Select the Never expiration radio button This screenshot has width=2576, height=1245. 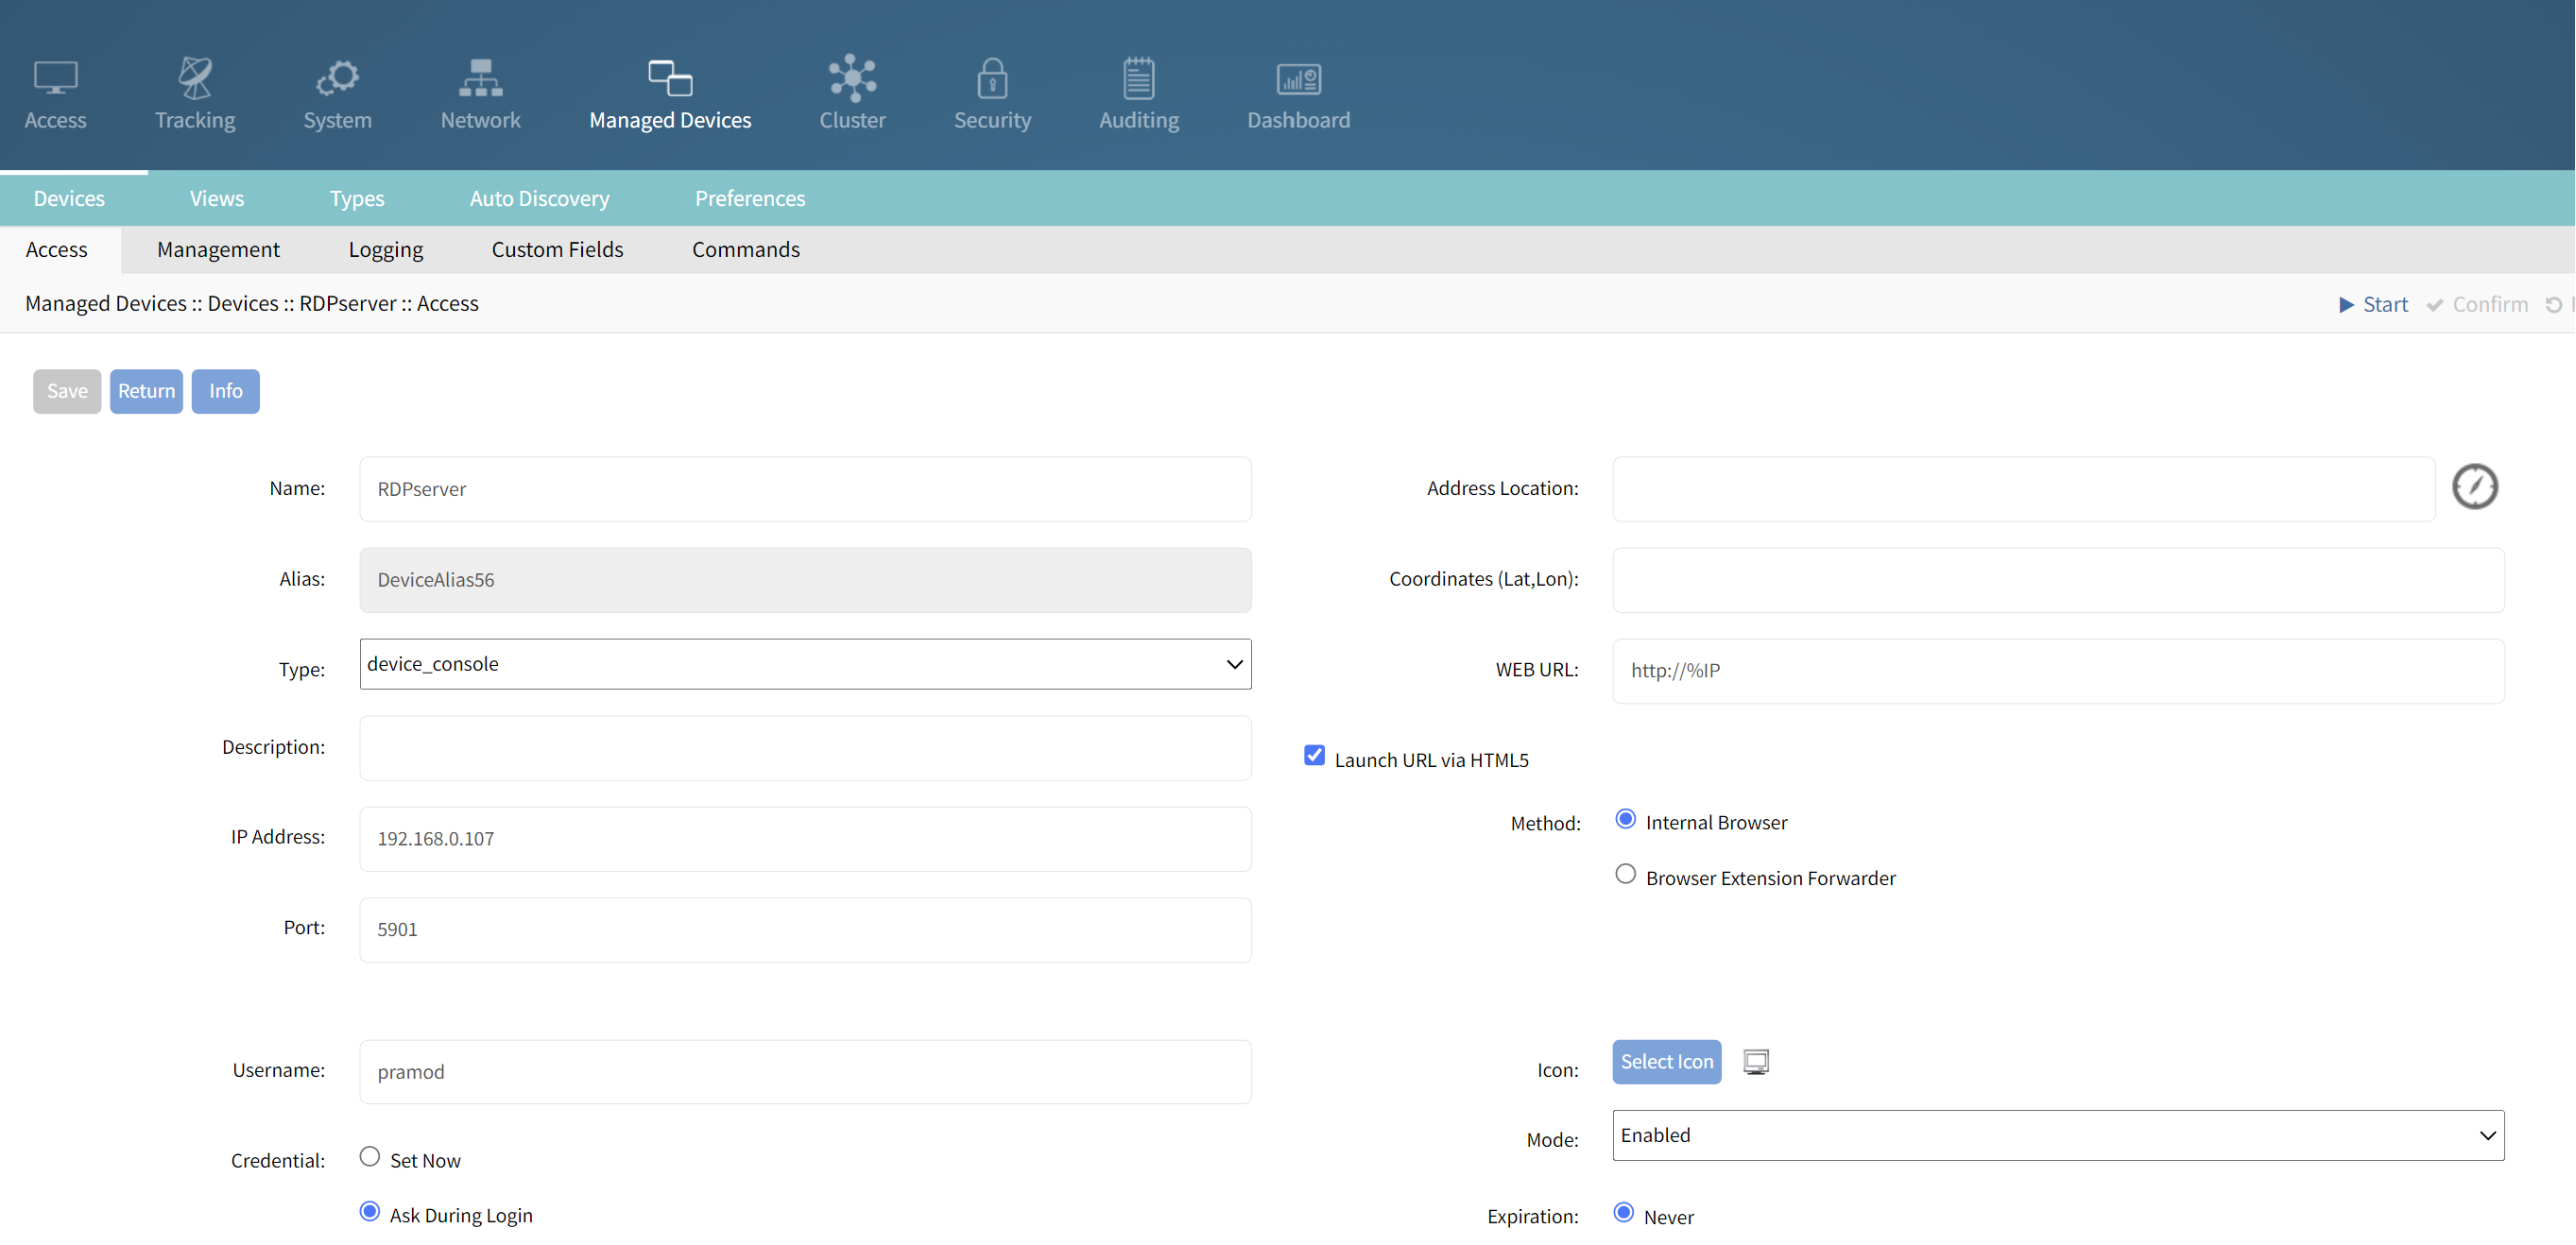point(1624,1216)
